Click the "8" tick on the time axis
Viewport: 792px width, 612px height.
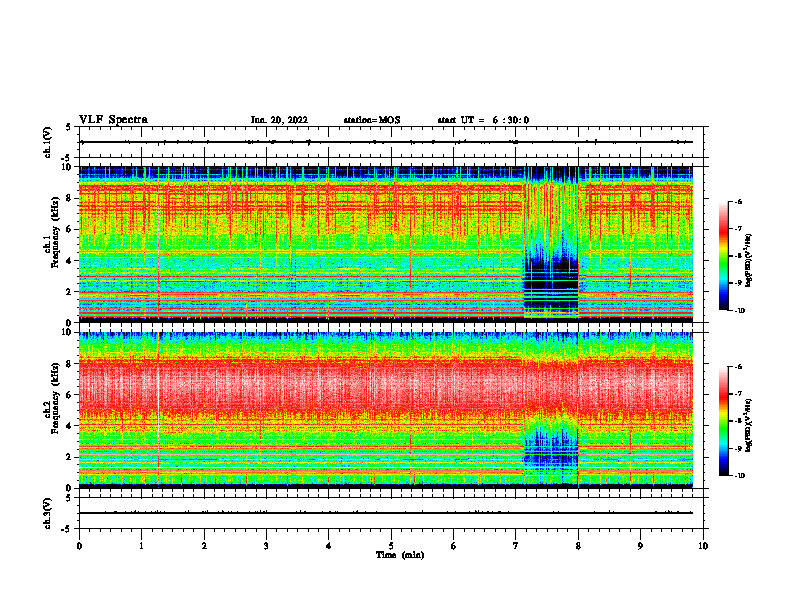tap(578, 546)
